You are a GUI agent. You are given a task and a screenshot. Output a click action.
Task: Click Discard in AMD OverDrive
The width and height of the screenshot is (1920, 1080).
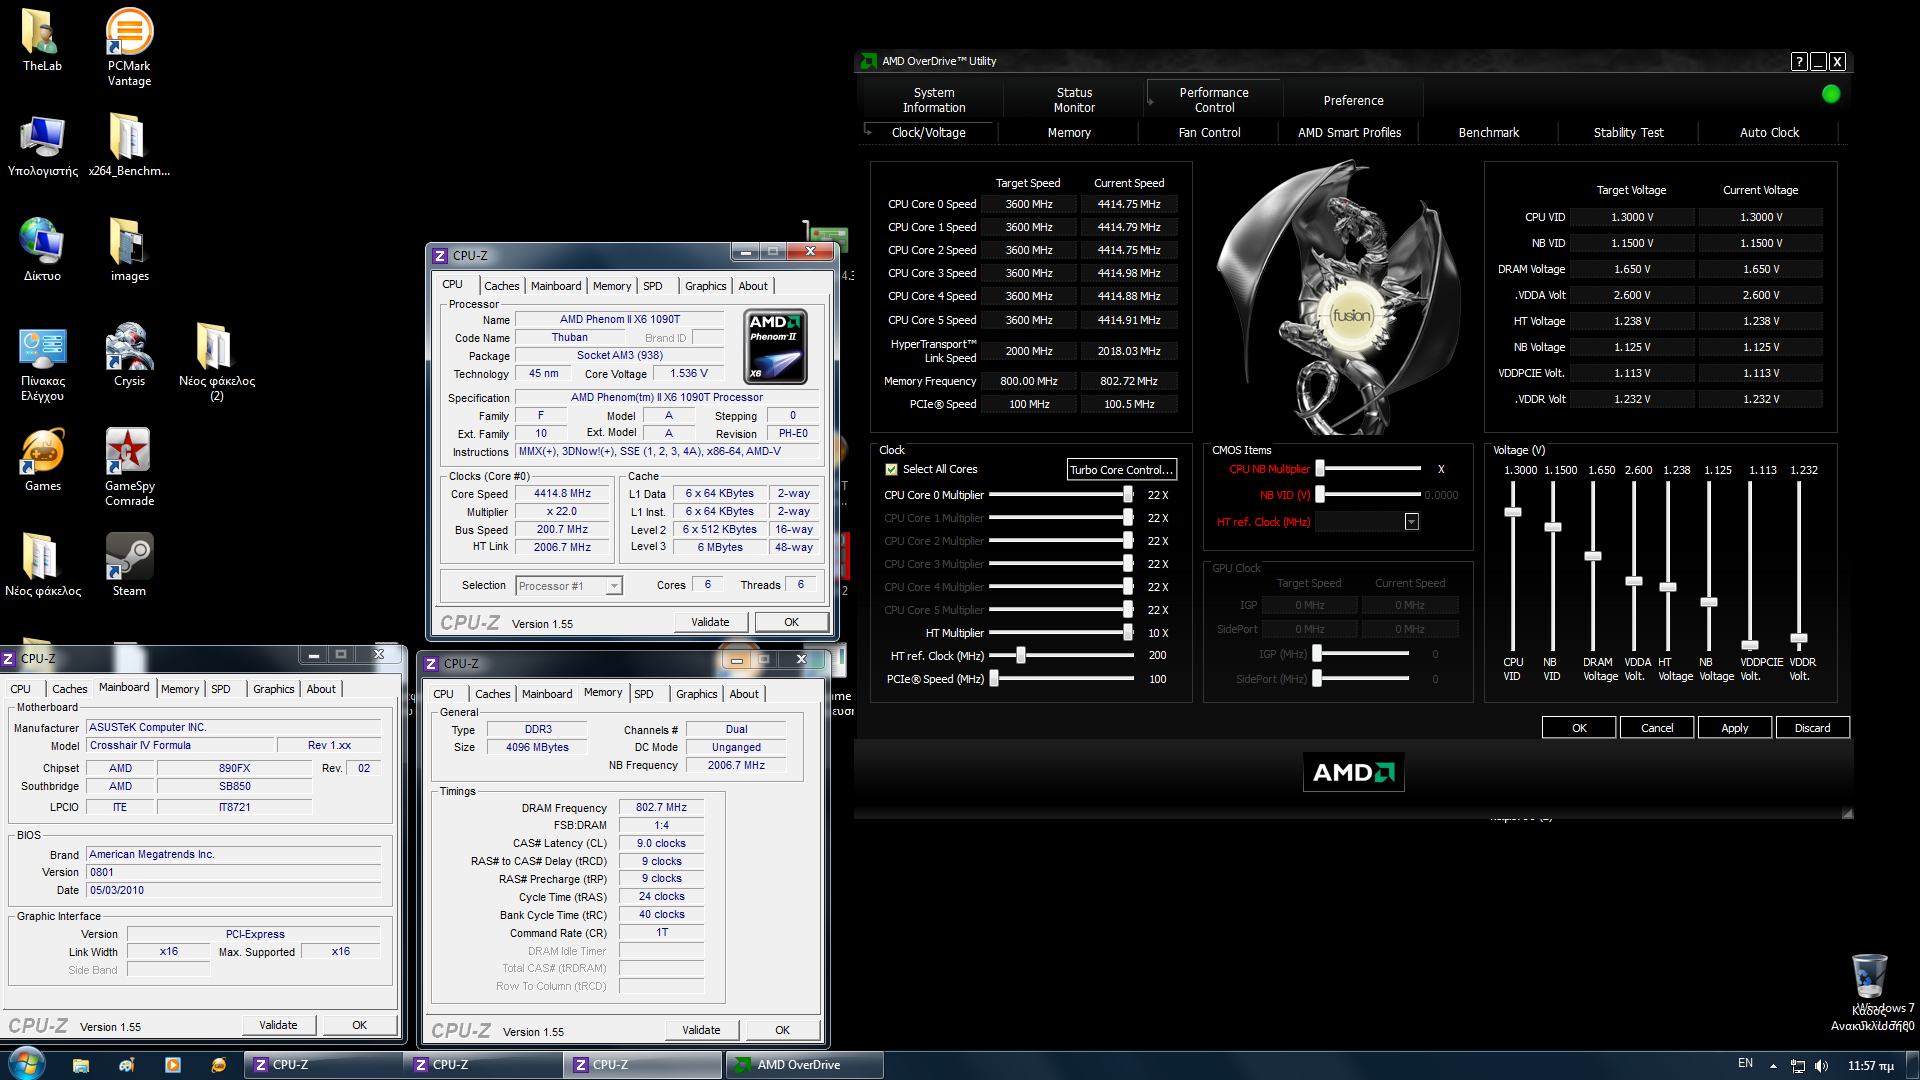pos(1812,728)
